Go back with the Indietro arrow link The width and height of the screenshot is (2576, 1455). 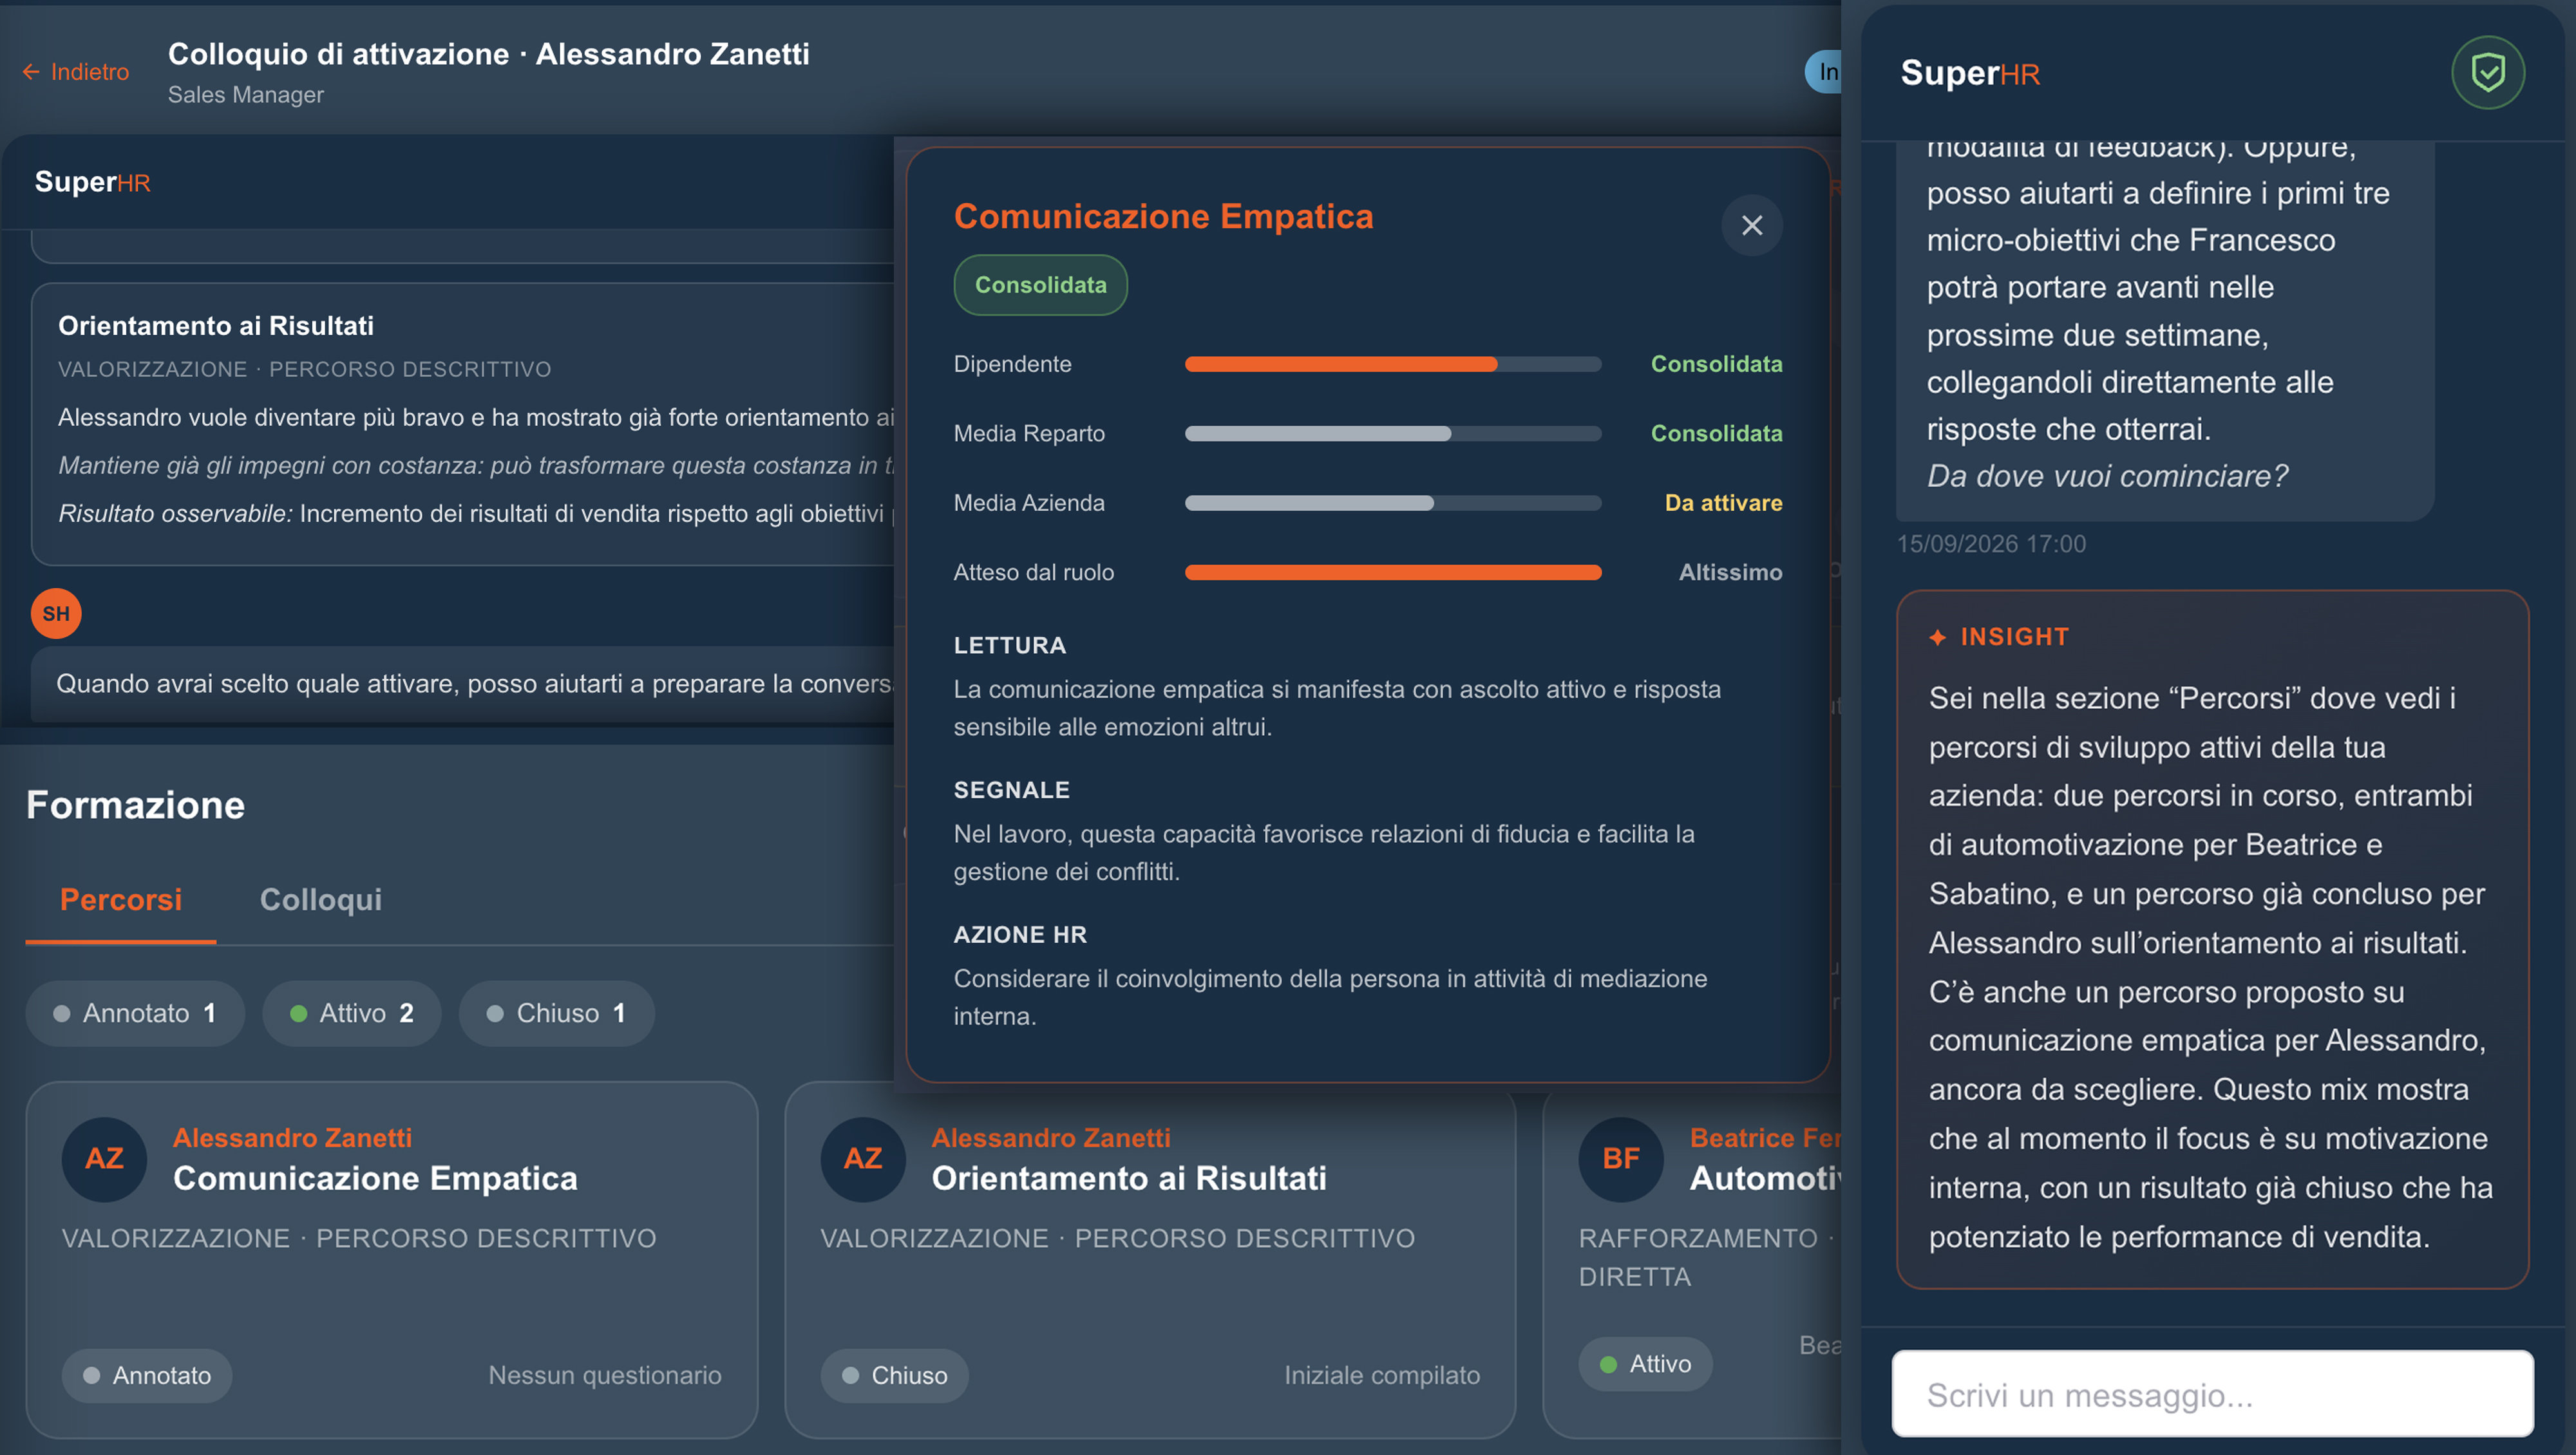coord(76,72)
